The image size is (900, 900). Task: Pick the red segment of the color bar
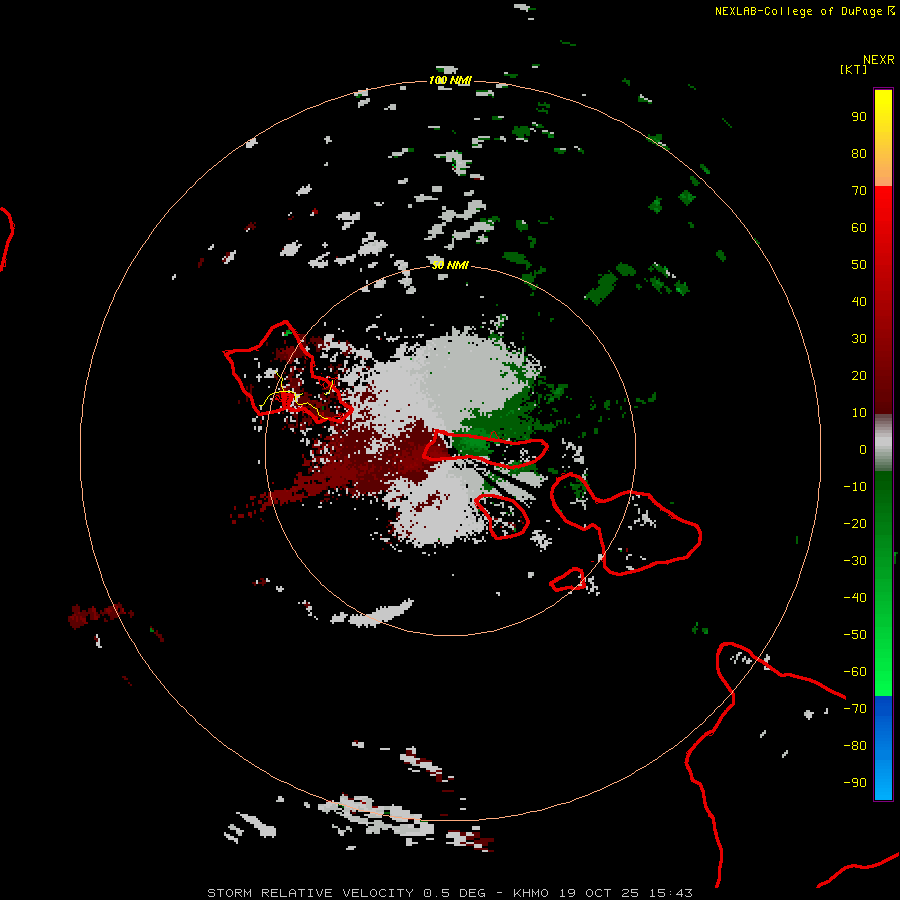[x=883, y=300]
